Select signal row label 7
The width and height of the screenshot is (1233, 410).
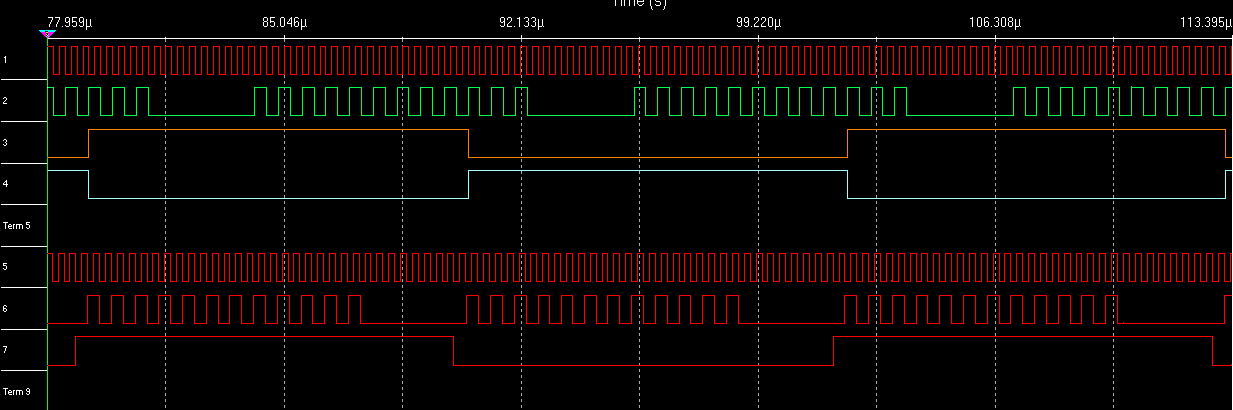point(5,350)
